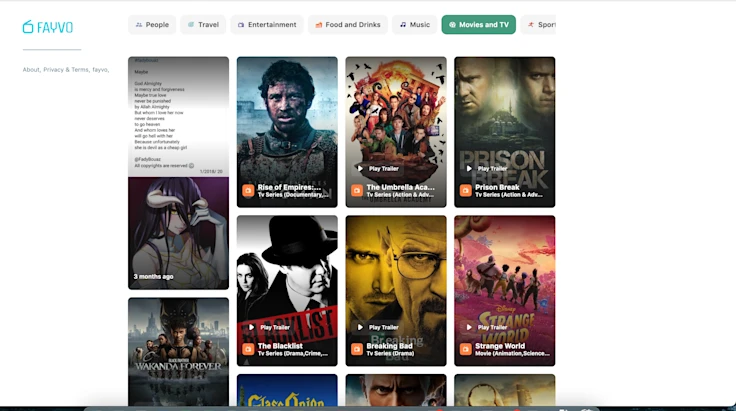Click the Entertainment tab icon
Viewport: 736px width, 411px height.
click(x=241, y=25)
